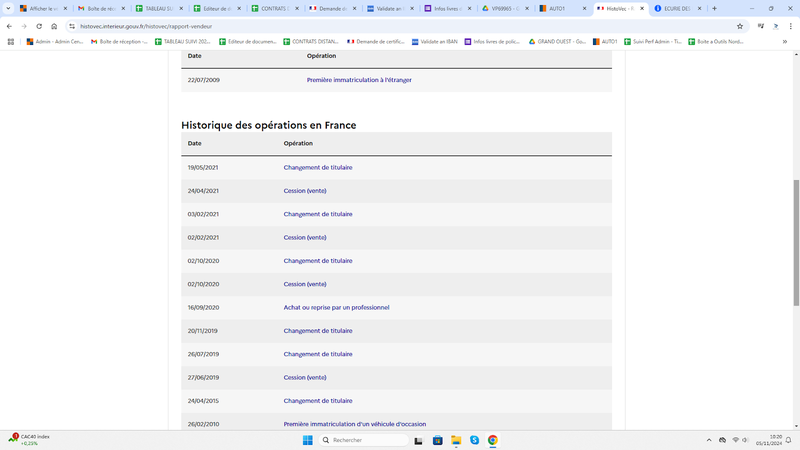Click the Rechercher taskbar search box

[x=363, y=440]
